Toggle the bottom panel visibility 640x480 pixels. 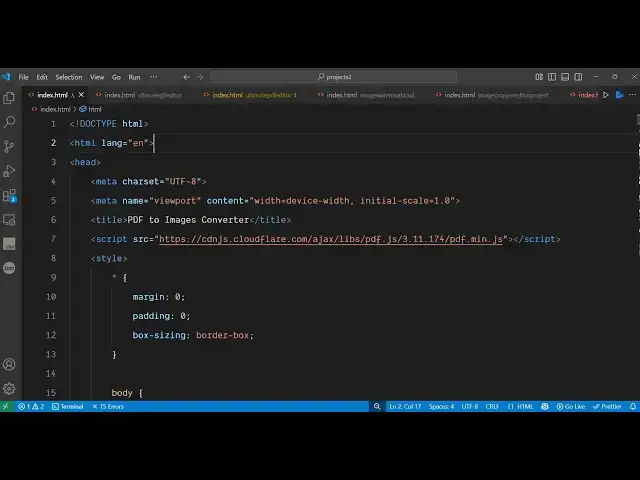click(565, 77)
